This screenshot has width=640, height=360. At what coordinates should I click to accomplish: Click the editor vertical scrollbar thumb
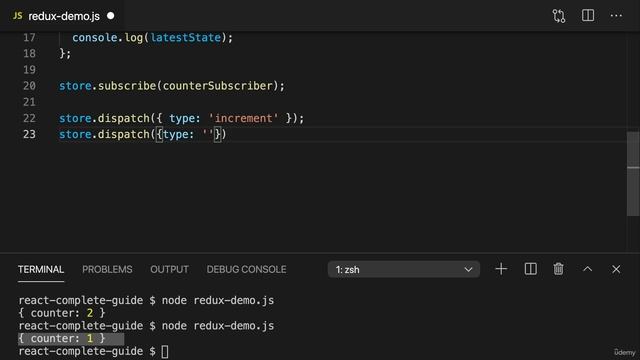click(x=633, y=173)
